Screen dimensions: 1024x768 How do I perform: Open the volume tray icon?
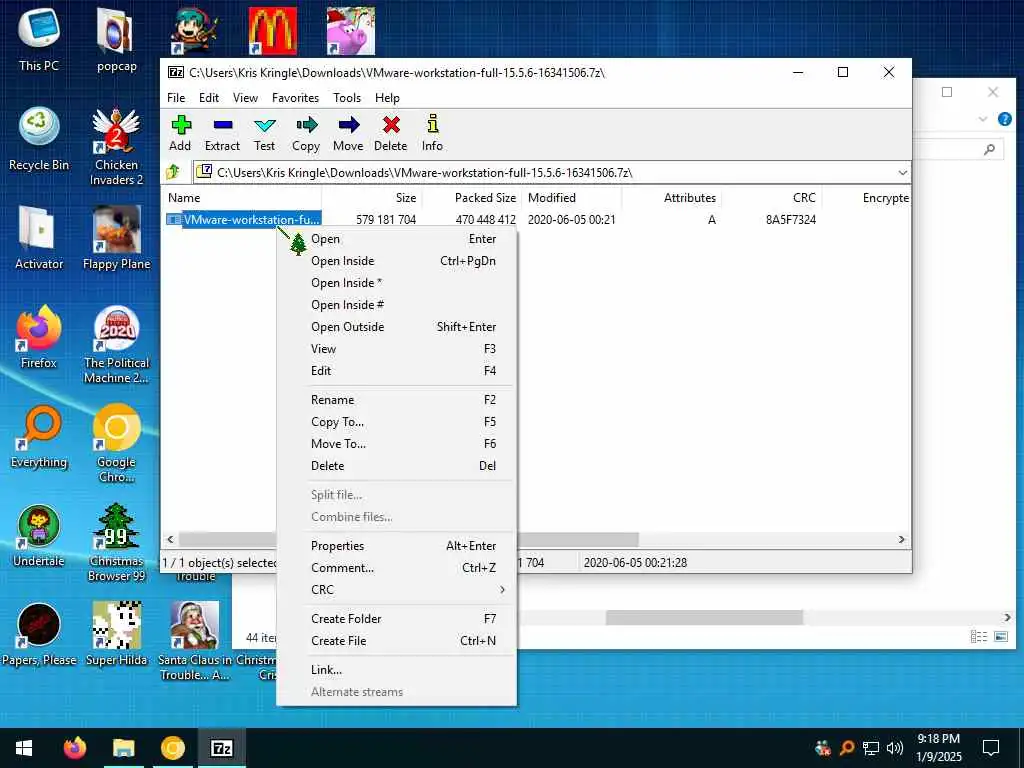(895, 748)
